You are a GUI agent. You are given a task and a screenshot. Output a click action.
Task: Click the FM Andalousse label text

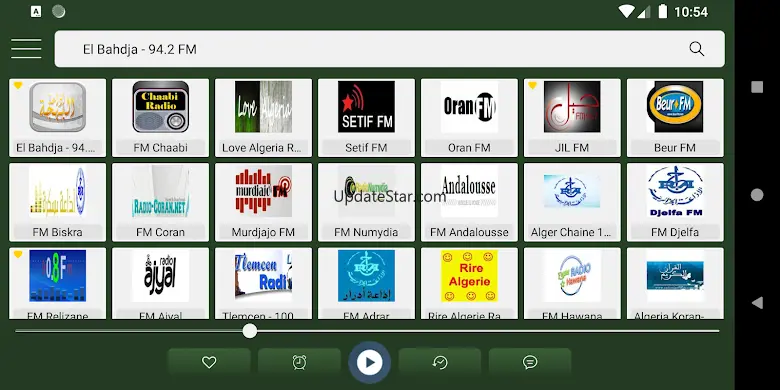click(469, 232)
